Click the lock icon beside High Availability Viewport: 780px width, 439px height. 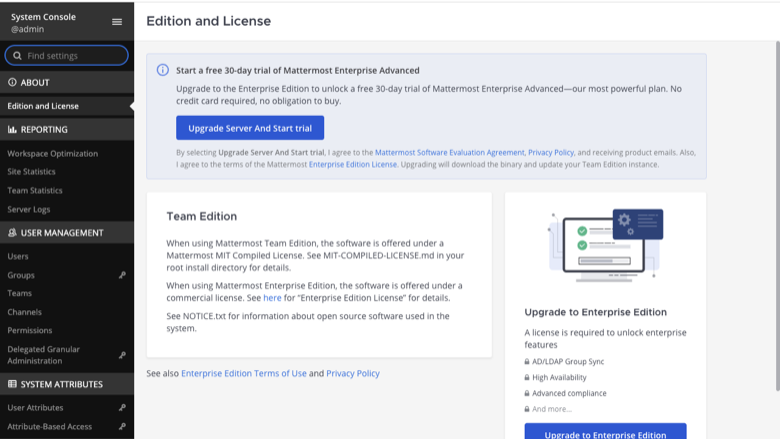coord(527,377)
